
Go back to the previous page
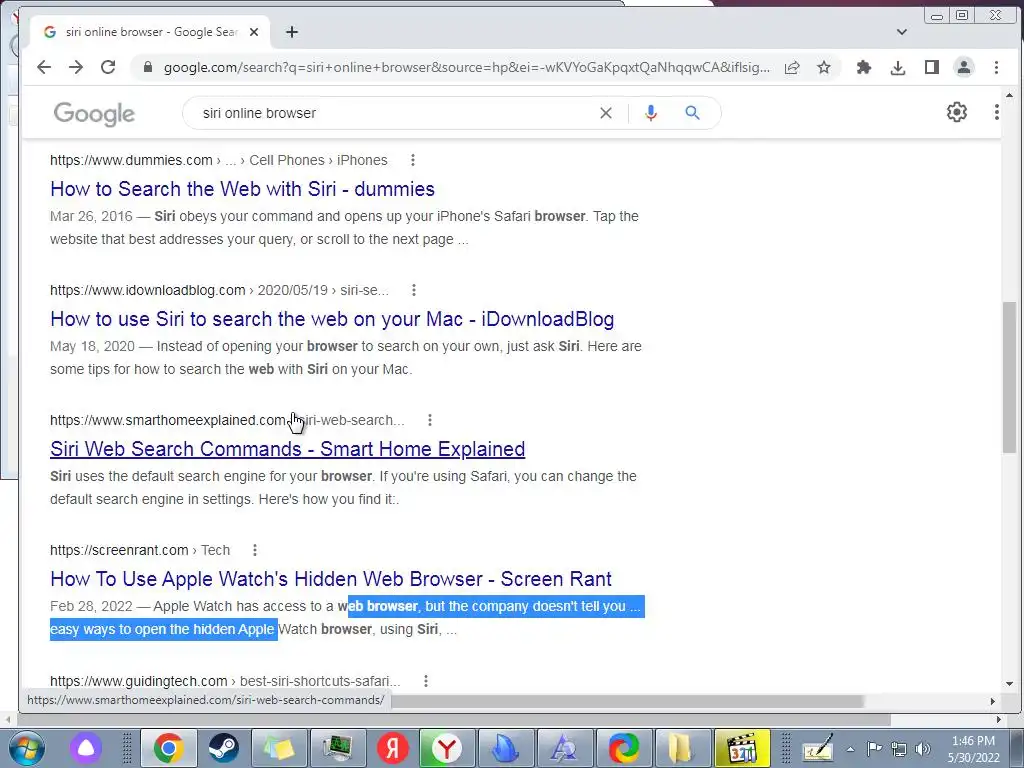(x=44, y=67)
